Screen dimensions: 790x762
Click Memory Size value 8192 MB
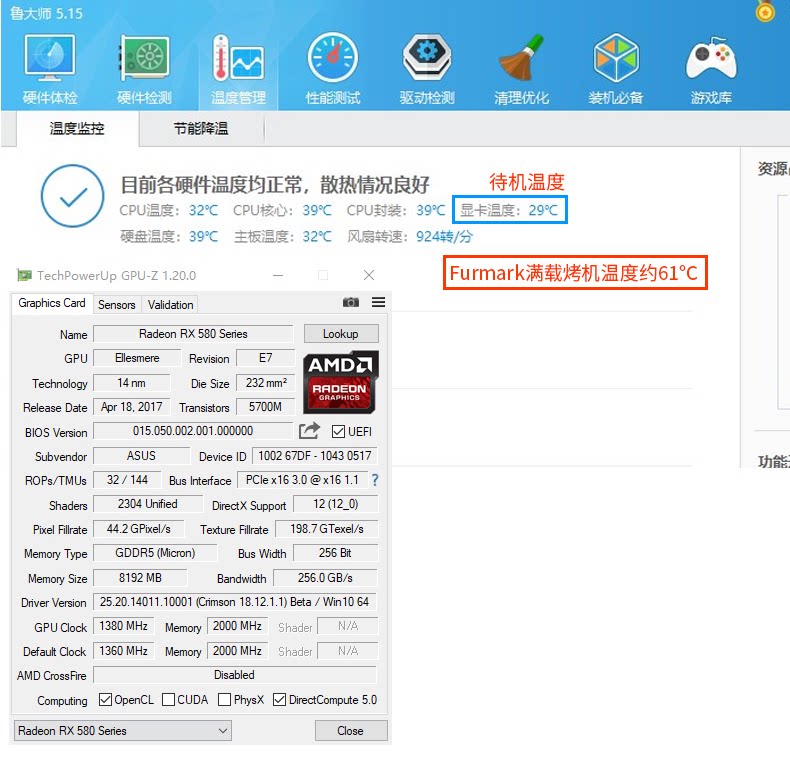point(140,578)
